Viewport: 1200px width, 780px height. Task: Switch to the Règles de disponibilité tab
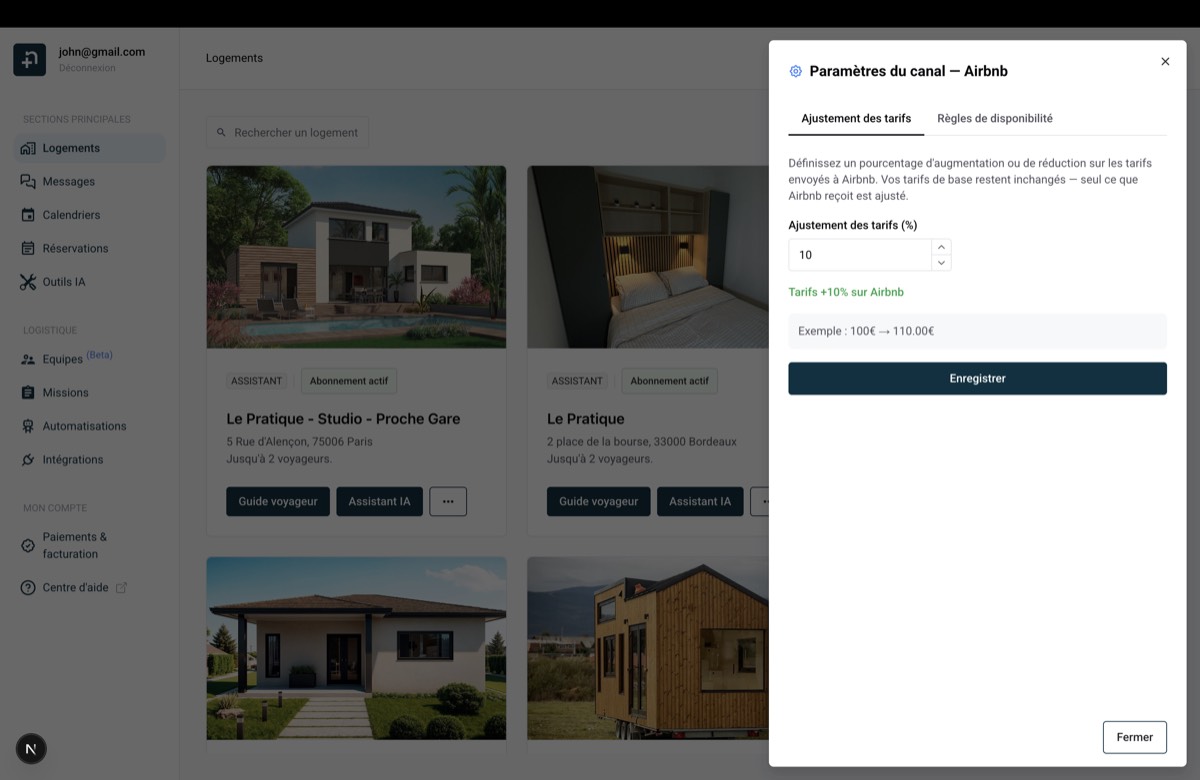[x=994, y=118]
